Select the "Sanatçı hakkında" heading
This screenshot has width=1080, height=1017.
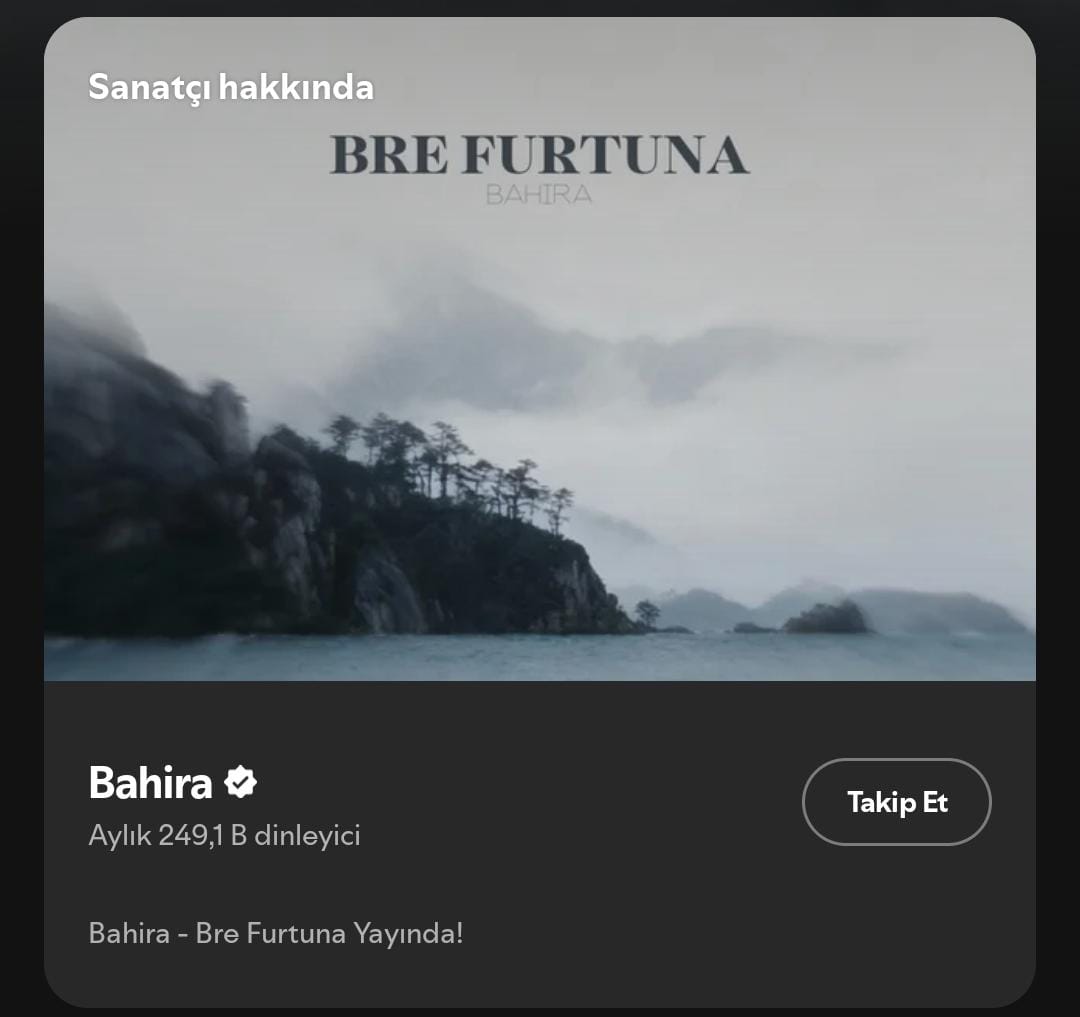(x=231, y=87)
